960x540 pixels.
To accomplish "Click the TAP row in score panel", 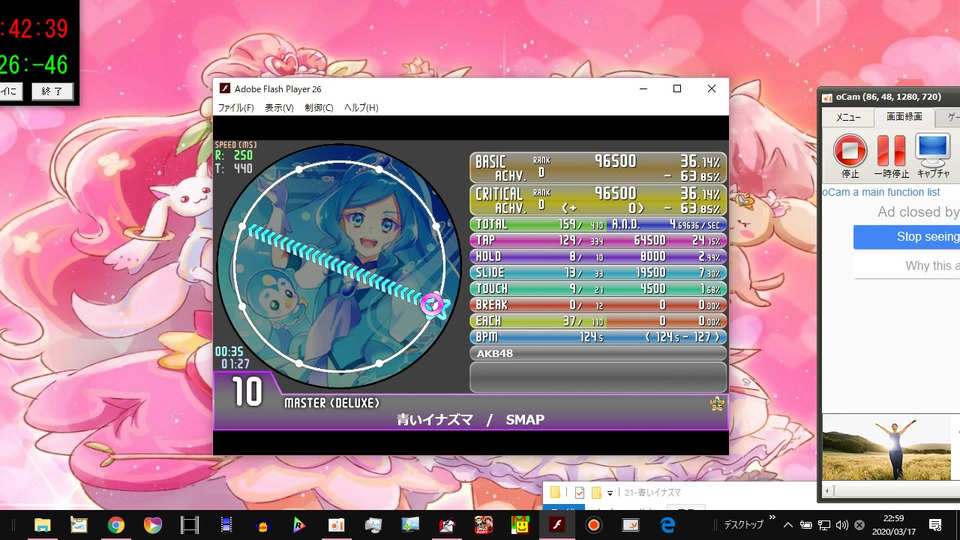I will [598, 241].
